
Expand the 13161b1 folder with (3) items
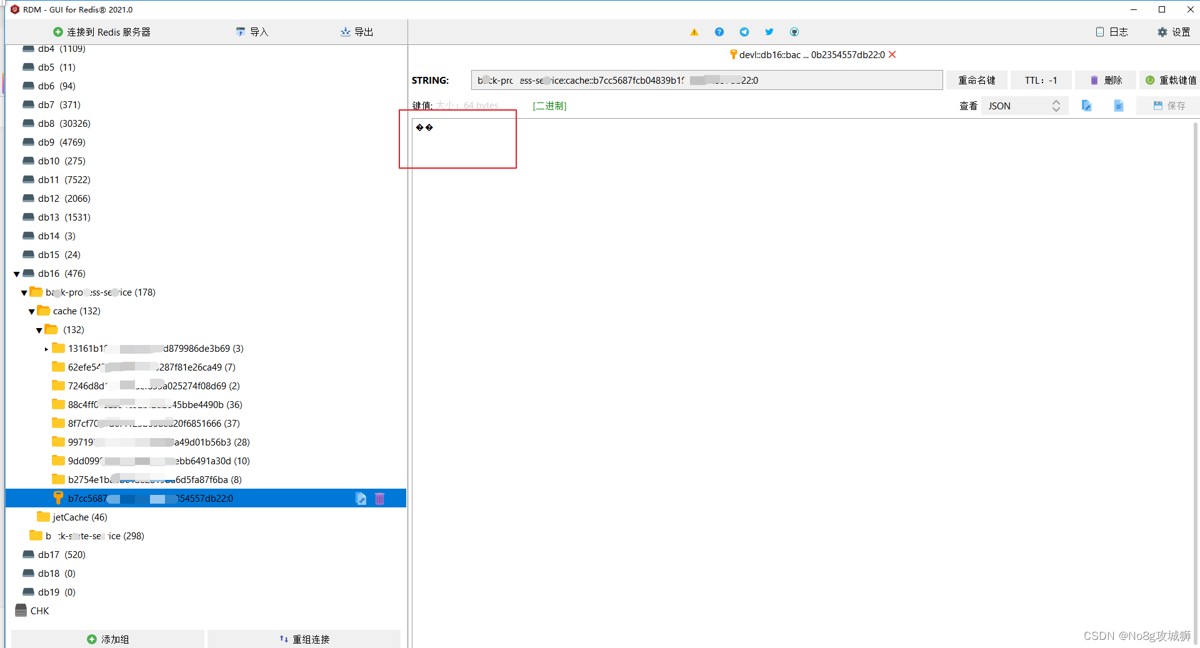(x=46, y=349)
